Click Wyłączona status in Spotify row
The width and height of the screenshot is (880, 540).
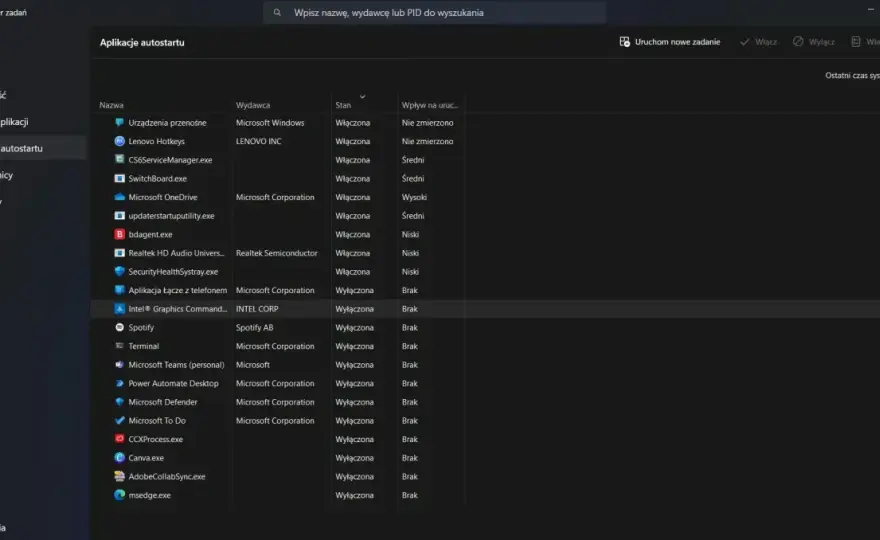(x=354, y=327)
